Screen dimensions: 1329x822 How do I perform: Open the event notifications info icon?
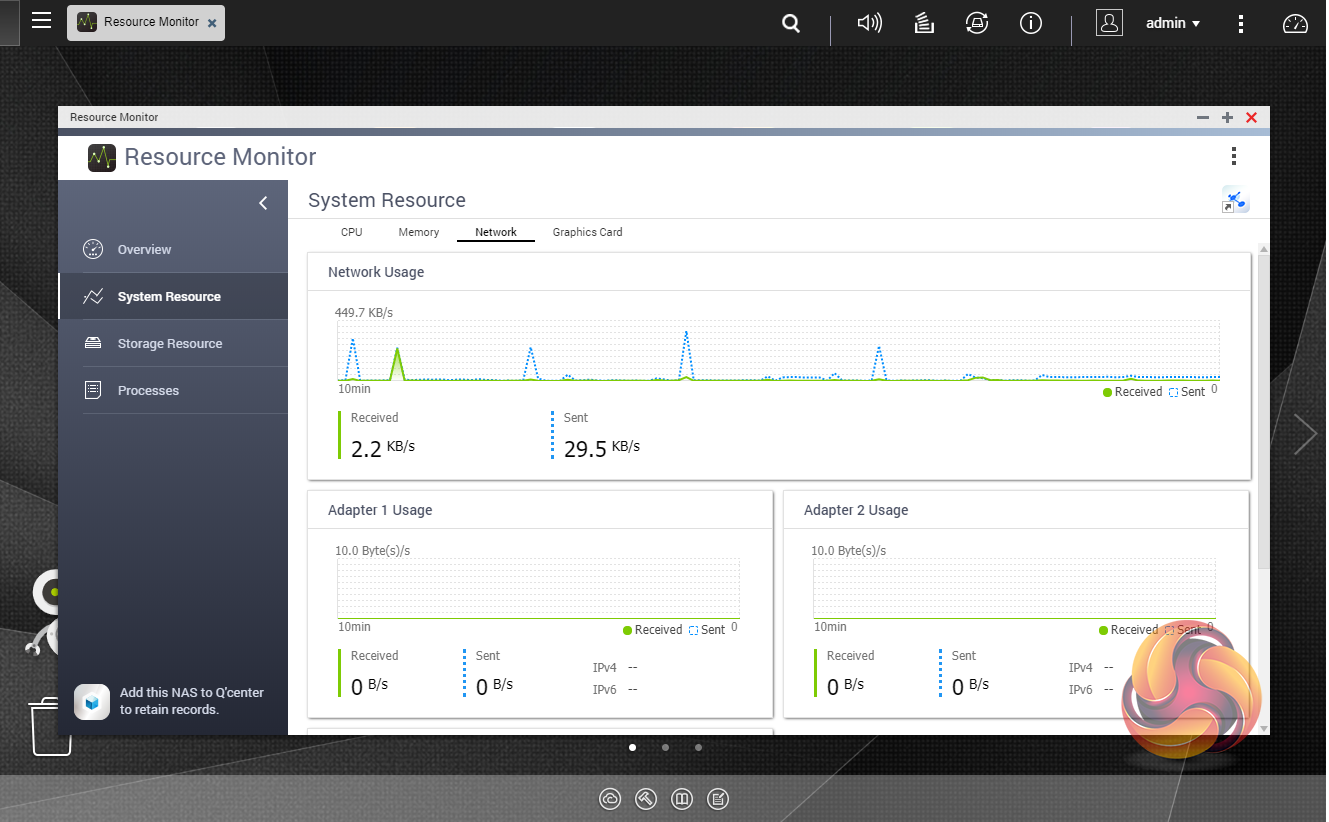(x=1031, y=23)
